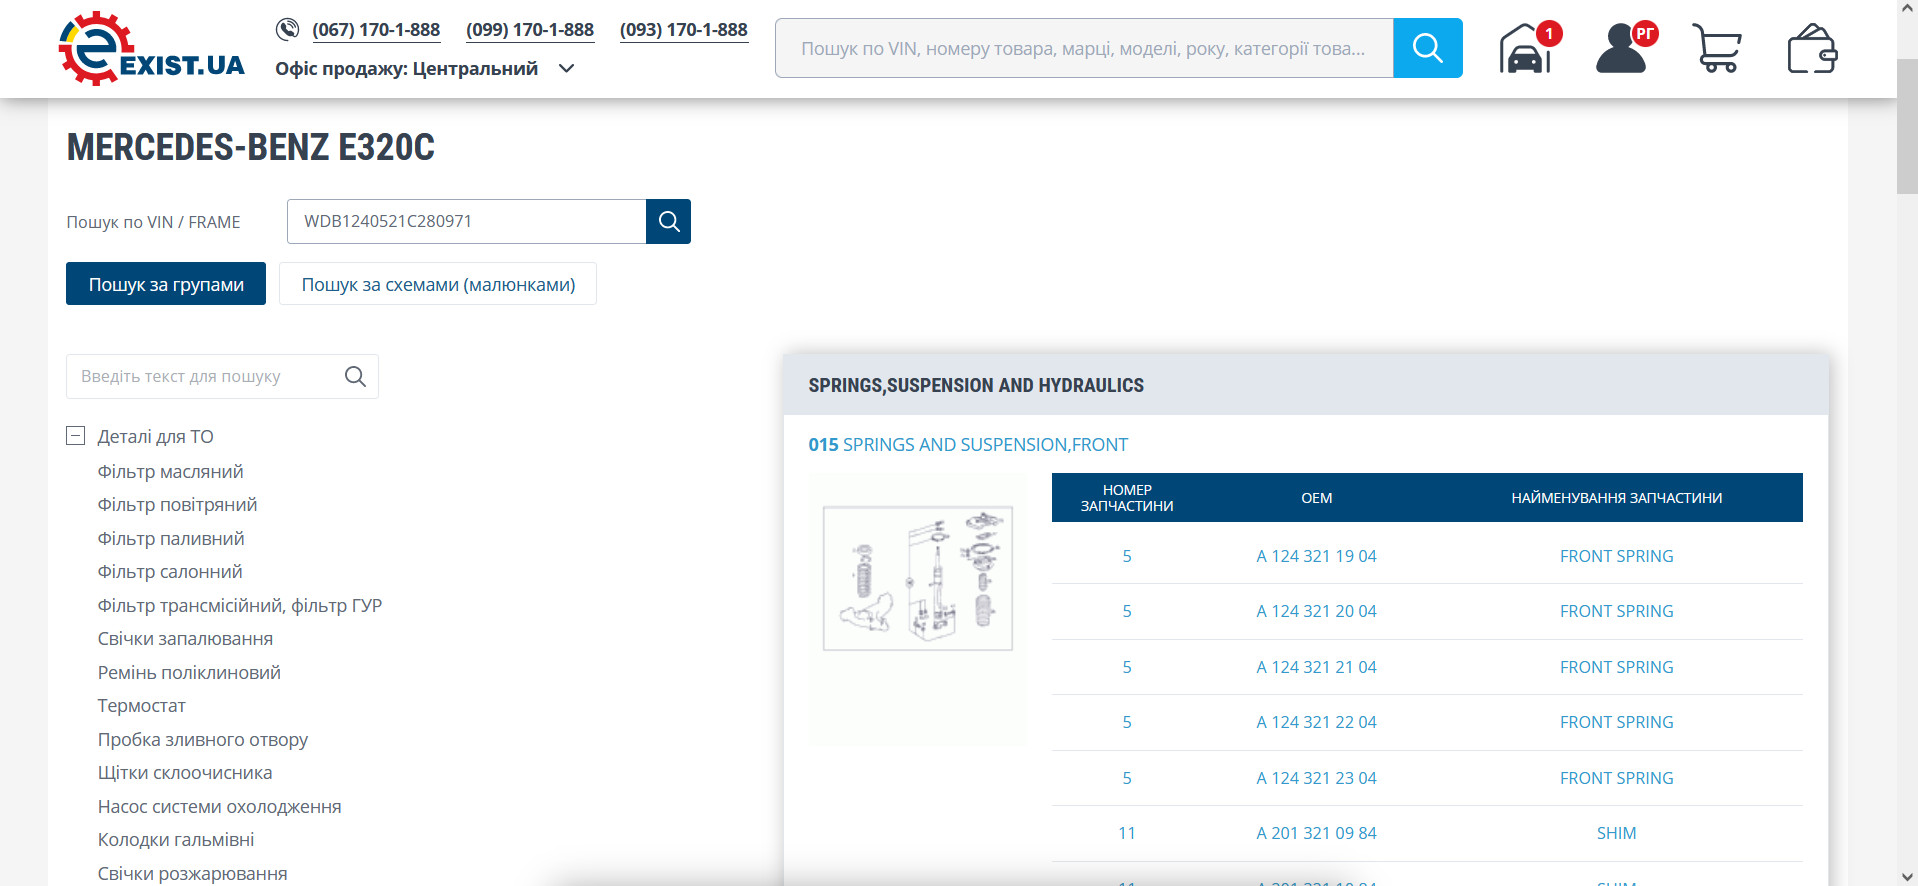Click the page vertical scrollbar down arrow
This screenshot has width=1918, height=886.
point(1907,877)
